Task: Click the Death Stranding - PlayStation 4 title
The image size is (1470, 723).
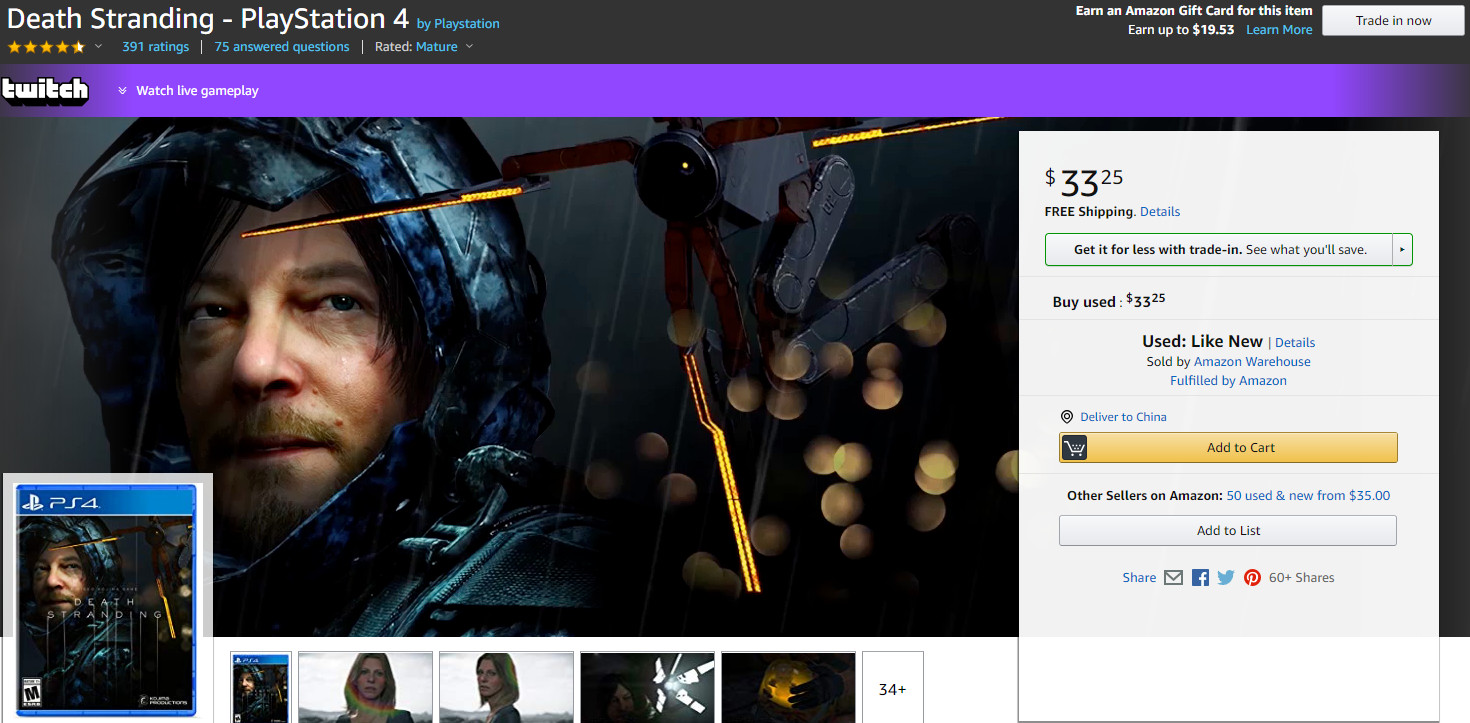Action: [x=208, y=18]
